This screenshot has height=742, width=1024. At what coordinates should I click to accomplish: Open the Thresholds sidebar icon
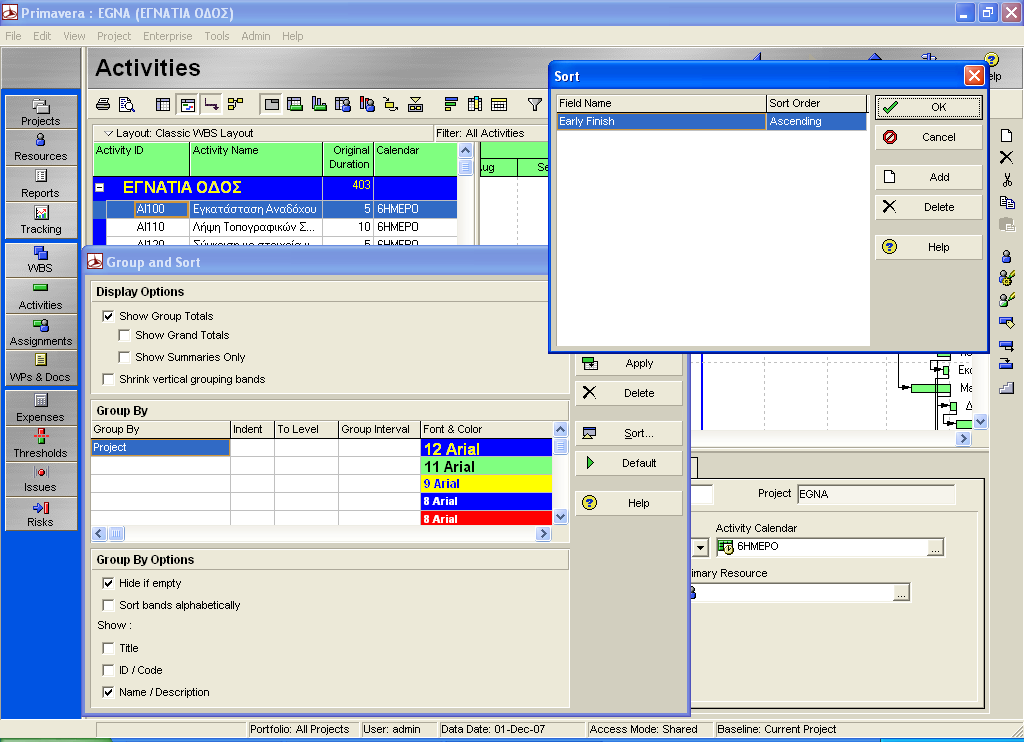point(40,444)
